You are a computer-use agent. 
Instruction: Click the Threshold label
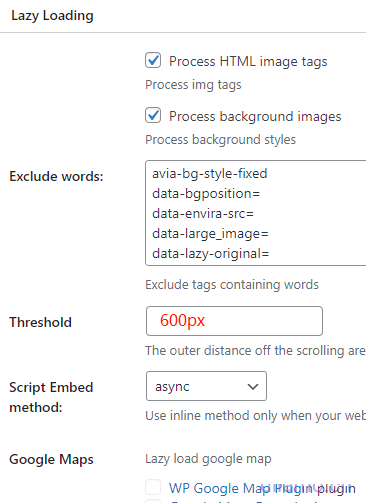coord(40,322)
